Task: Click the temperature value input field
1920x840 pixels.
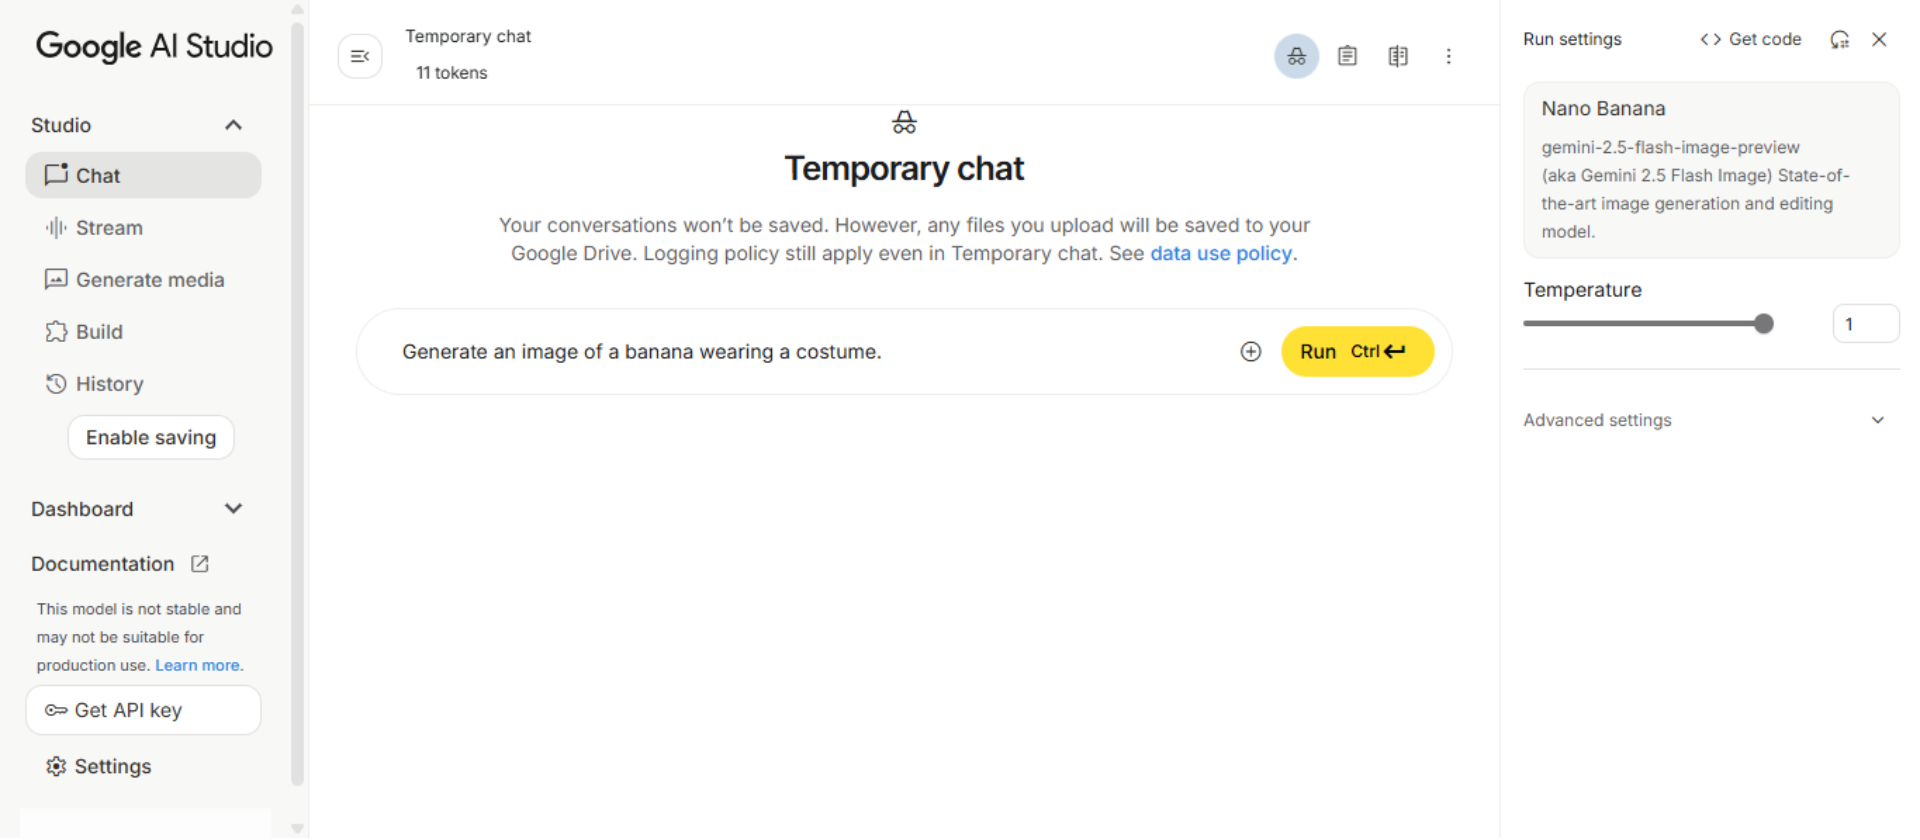Action: (1865, 324)
